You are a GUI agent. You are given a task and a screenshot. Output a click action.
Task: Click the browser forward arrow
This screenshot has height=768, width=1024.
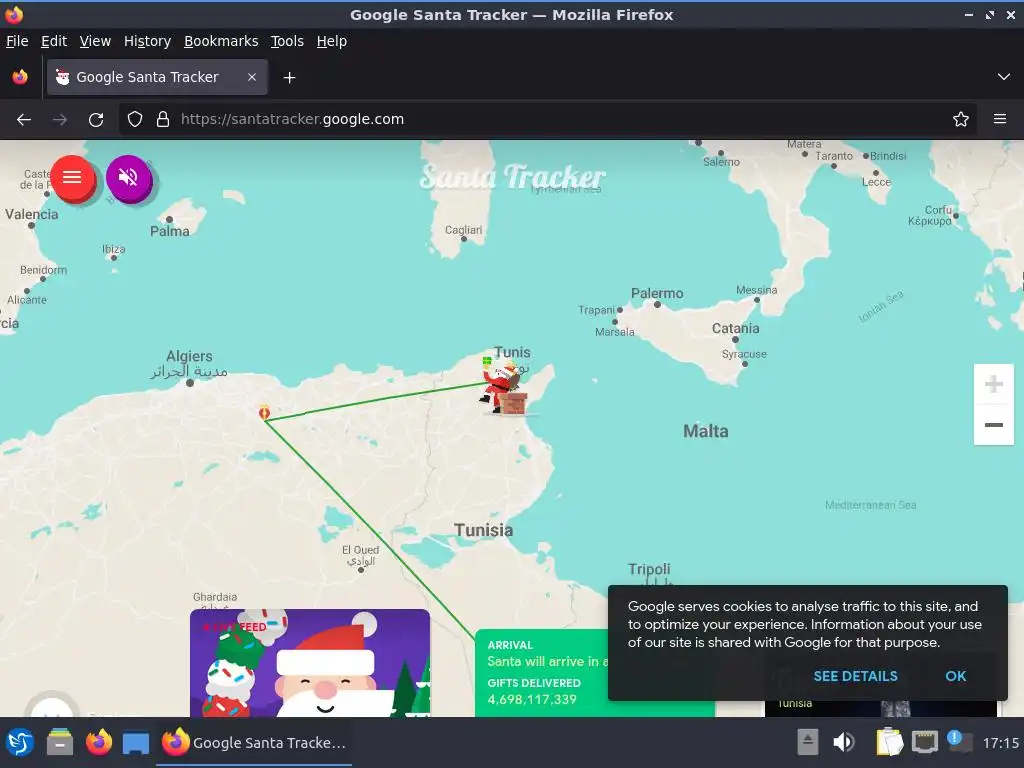click(60, 120)
